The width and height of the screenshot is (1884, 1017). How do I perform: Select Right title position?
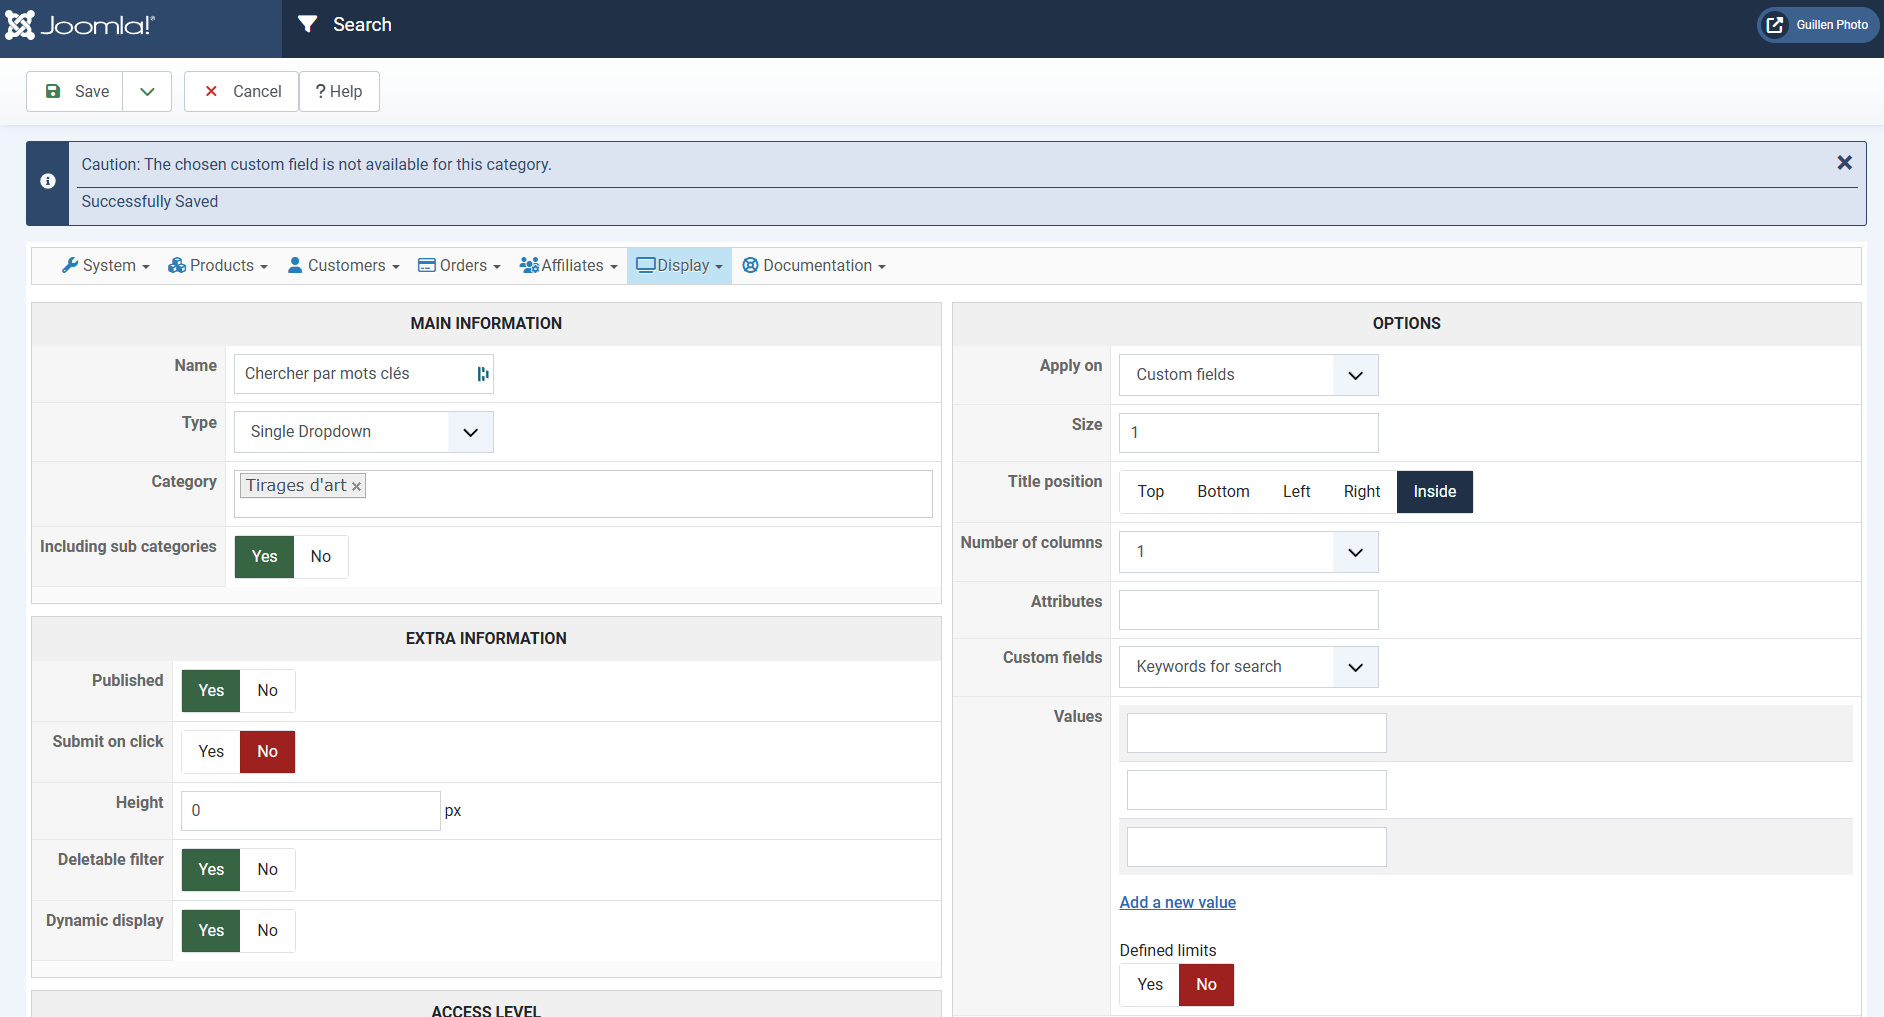(x=1362, y=492)
